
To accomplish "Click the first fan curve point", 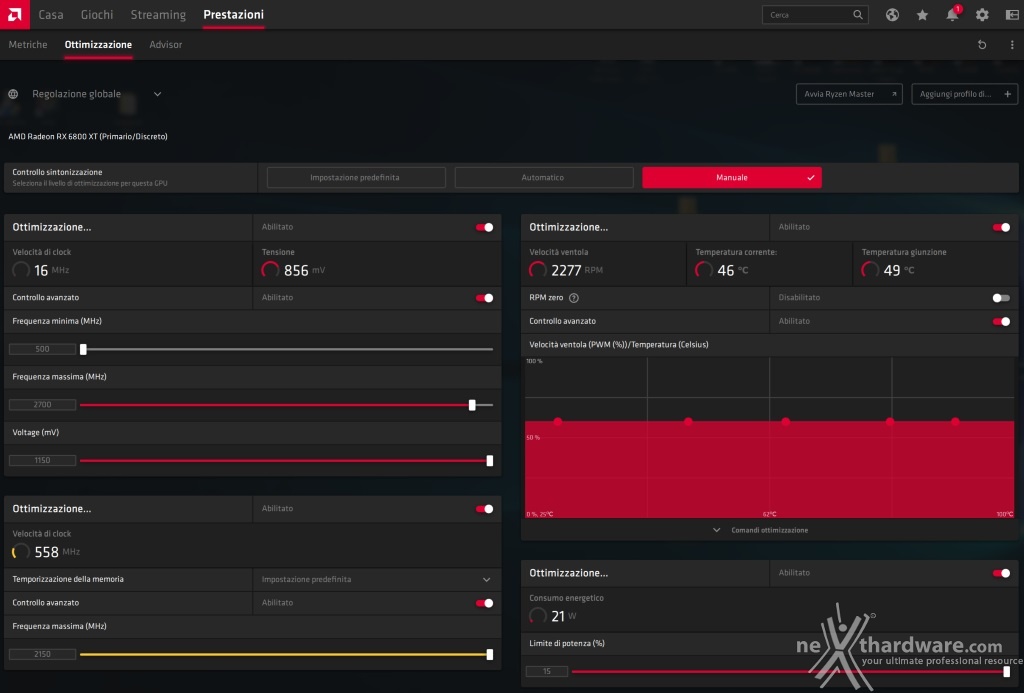I will 558,422.
